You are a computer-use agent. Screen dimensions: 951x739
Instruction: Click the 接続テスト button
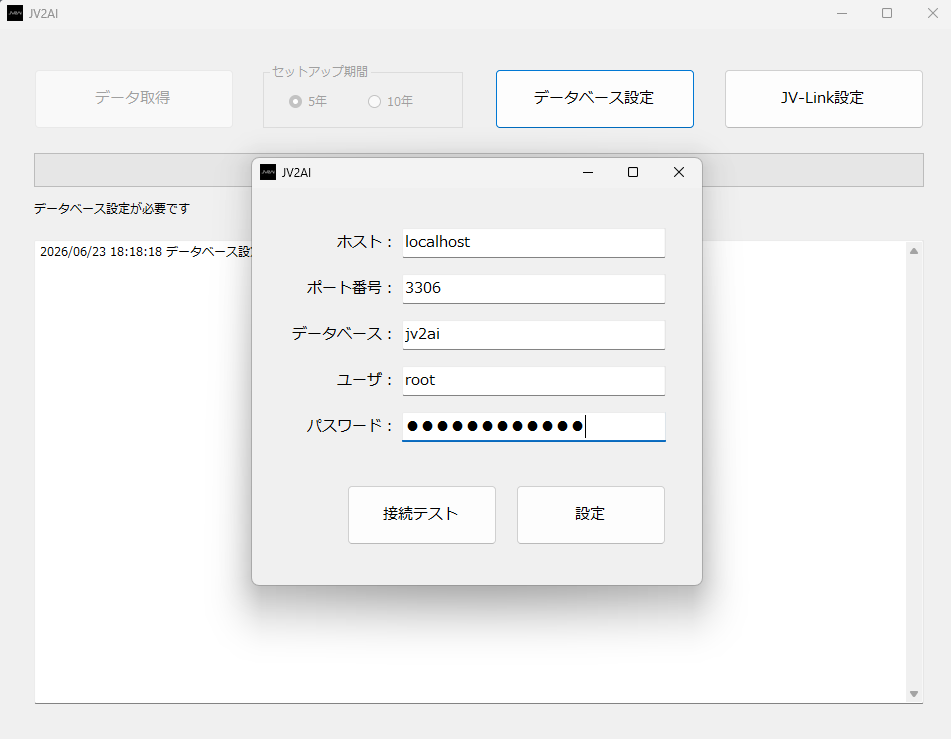coord(422,515)
